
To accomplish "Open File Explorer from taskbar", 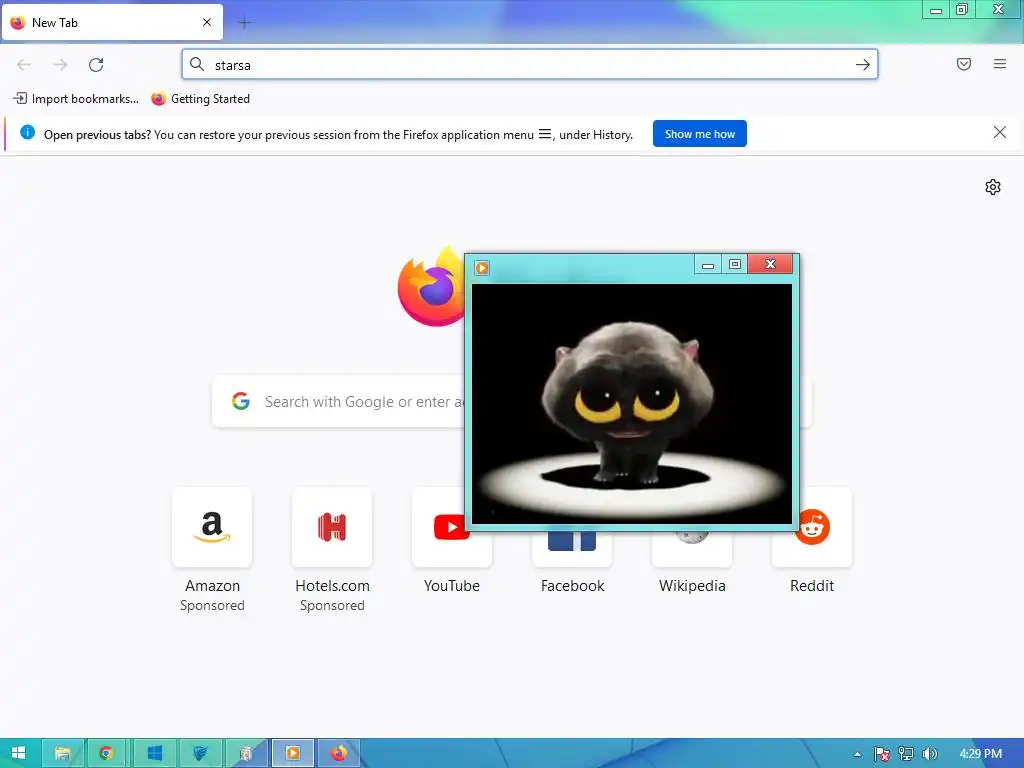I will (63, 754).
